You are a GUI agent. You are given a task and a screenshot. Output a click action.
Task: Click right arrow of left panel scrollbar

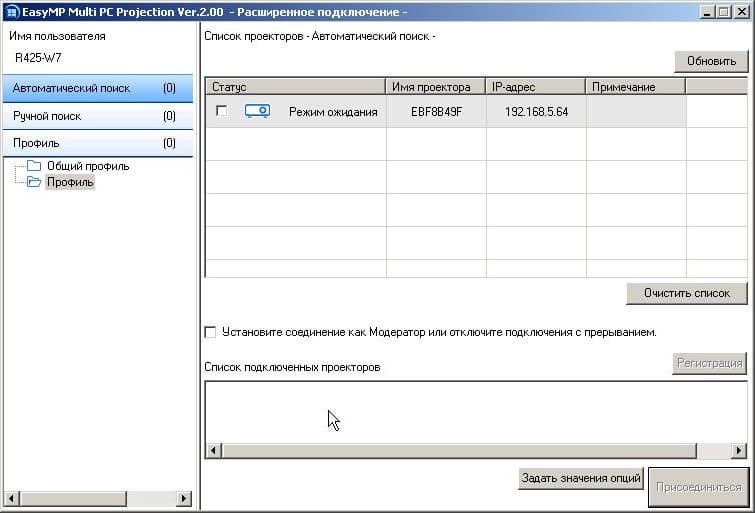(183, 498)
